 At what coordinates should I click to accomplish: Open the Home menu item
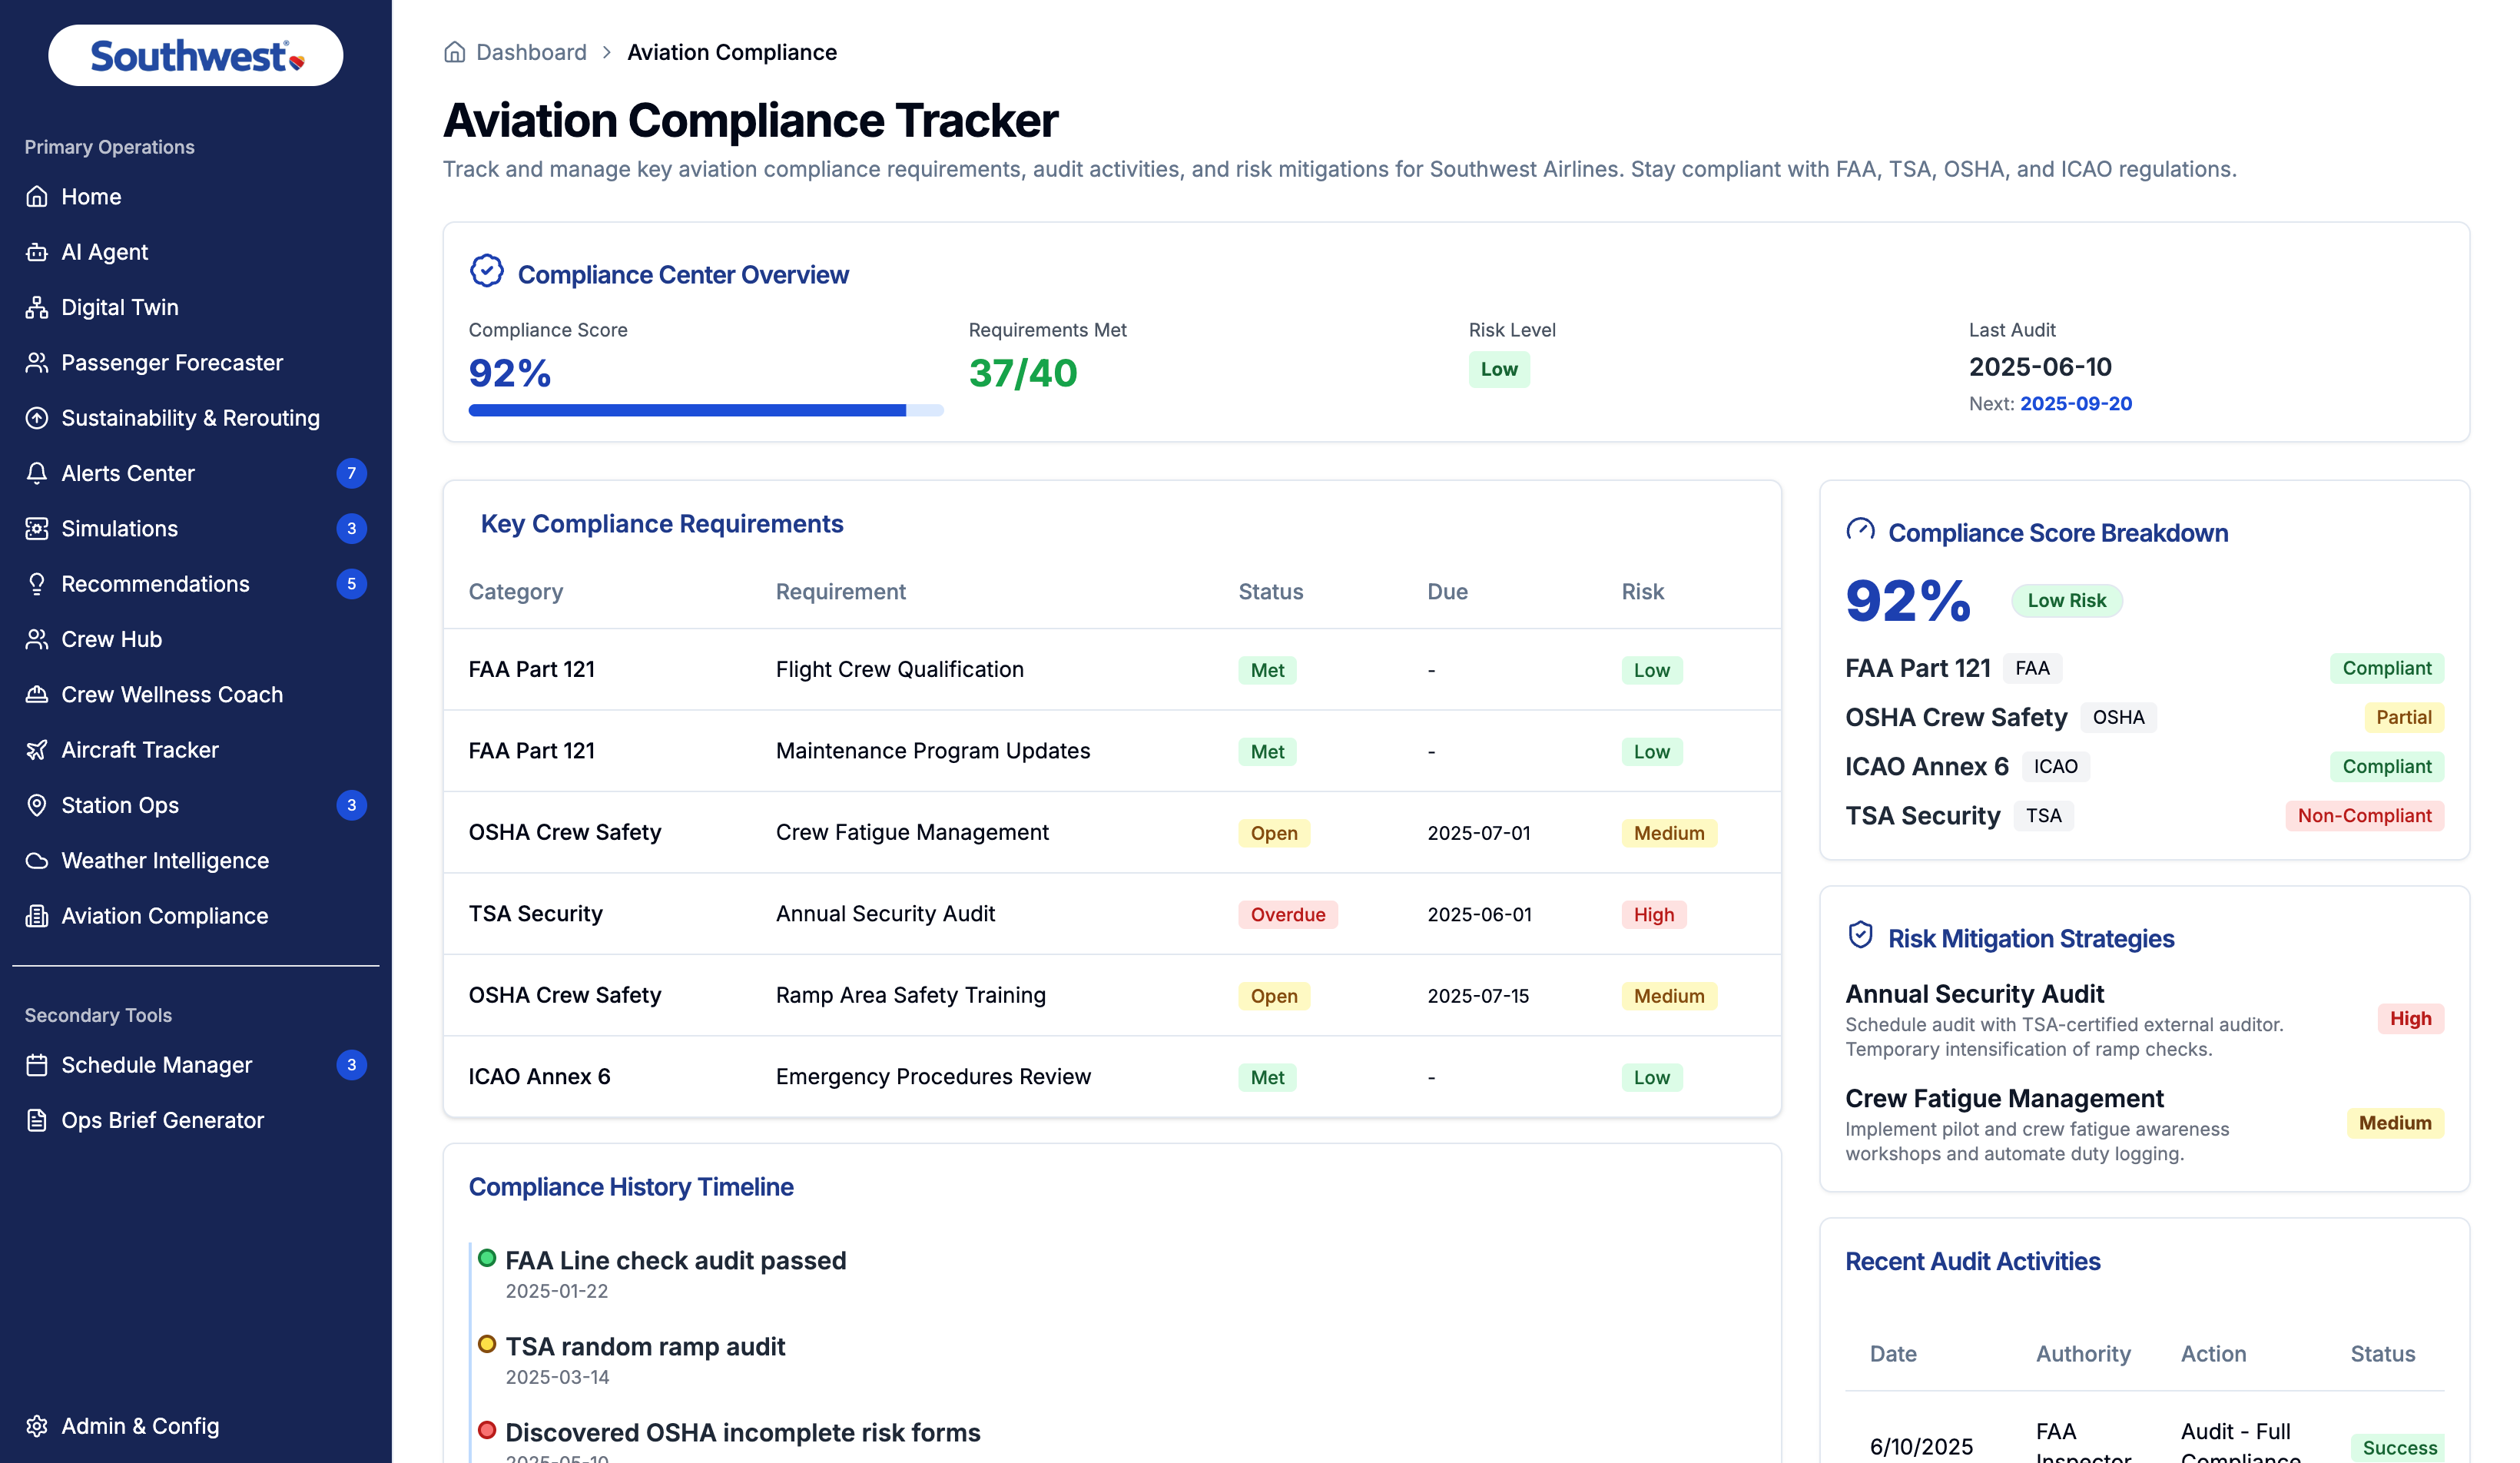(x=196, y=197)
